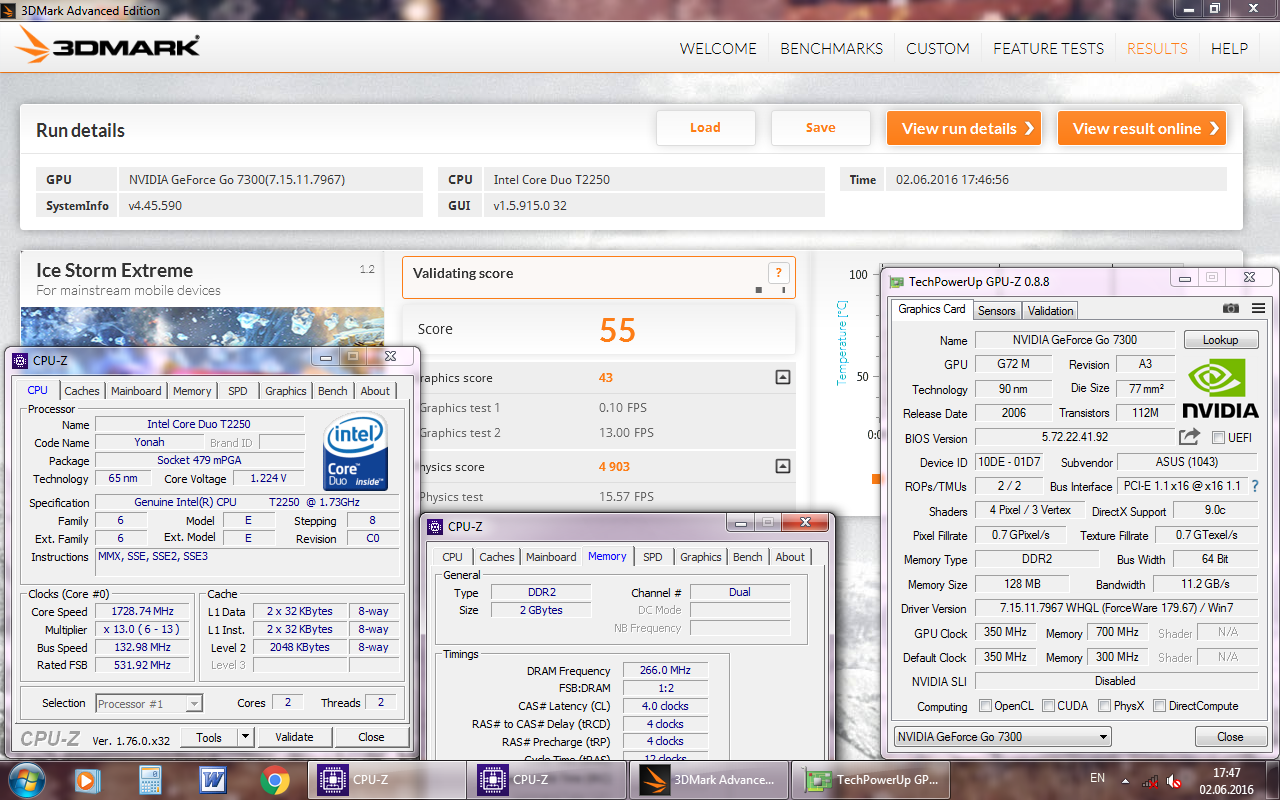Open Google Chrome from the taskbar
Screen dimensions: 1280x800
pos(275,779)
